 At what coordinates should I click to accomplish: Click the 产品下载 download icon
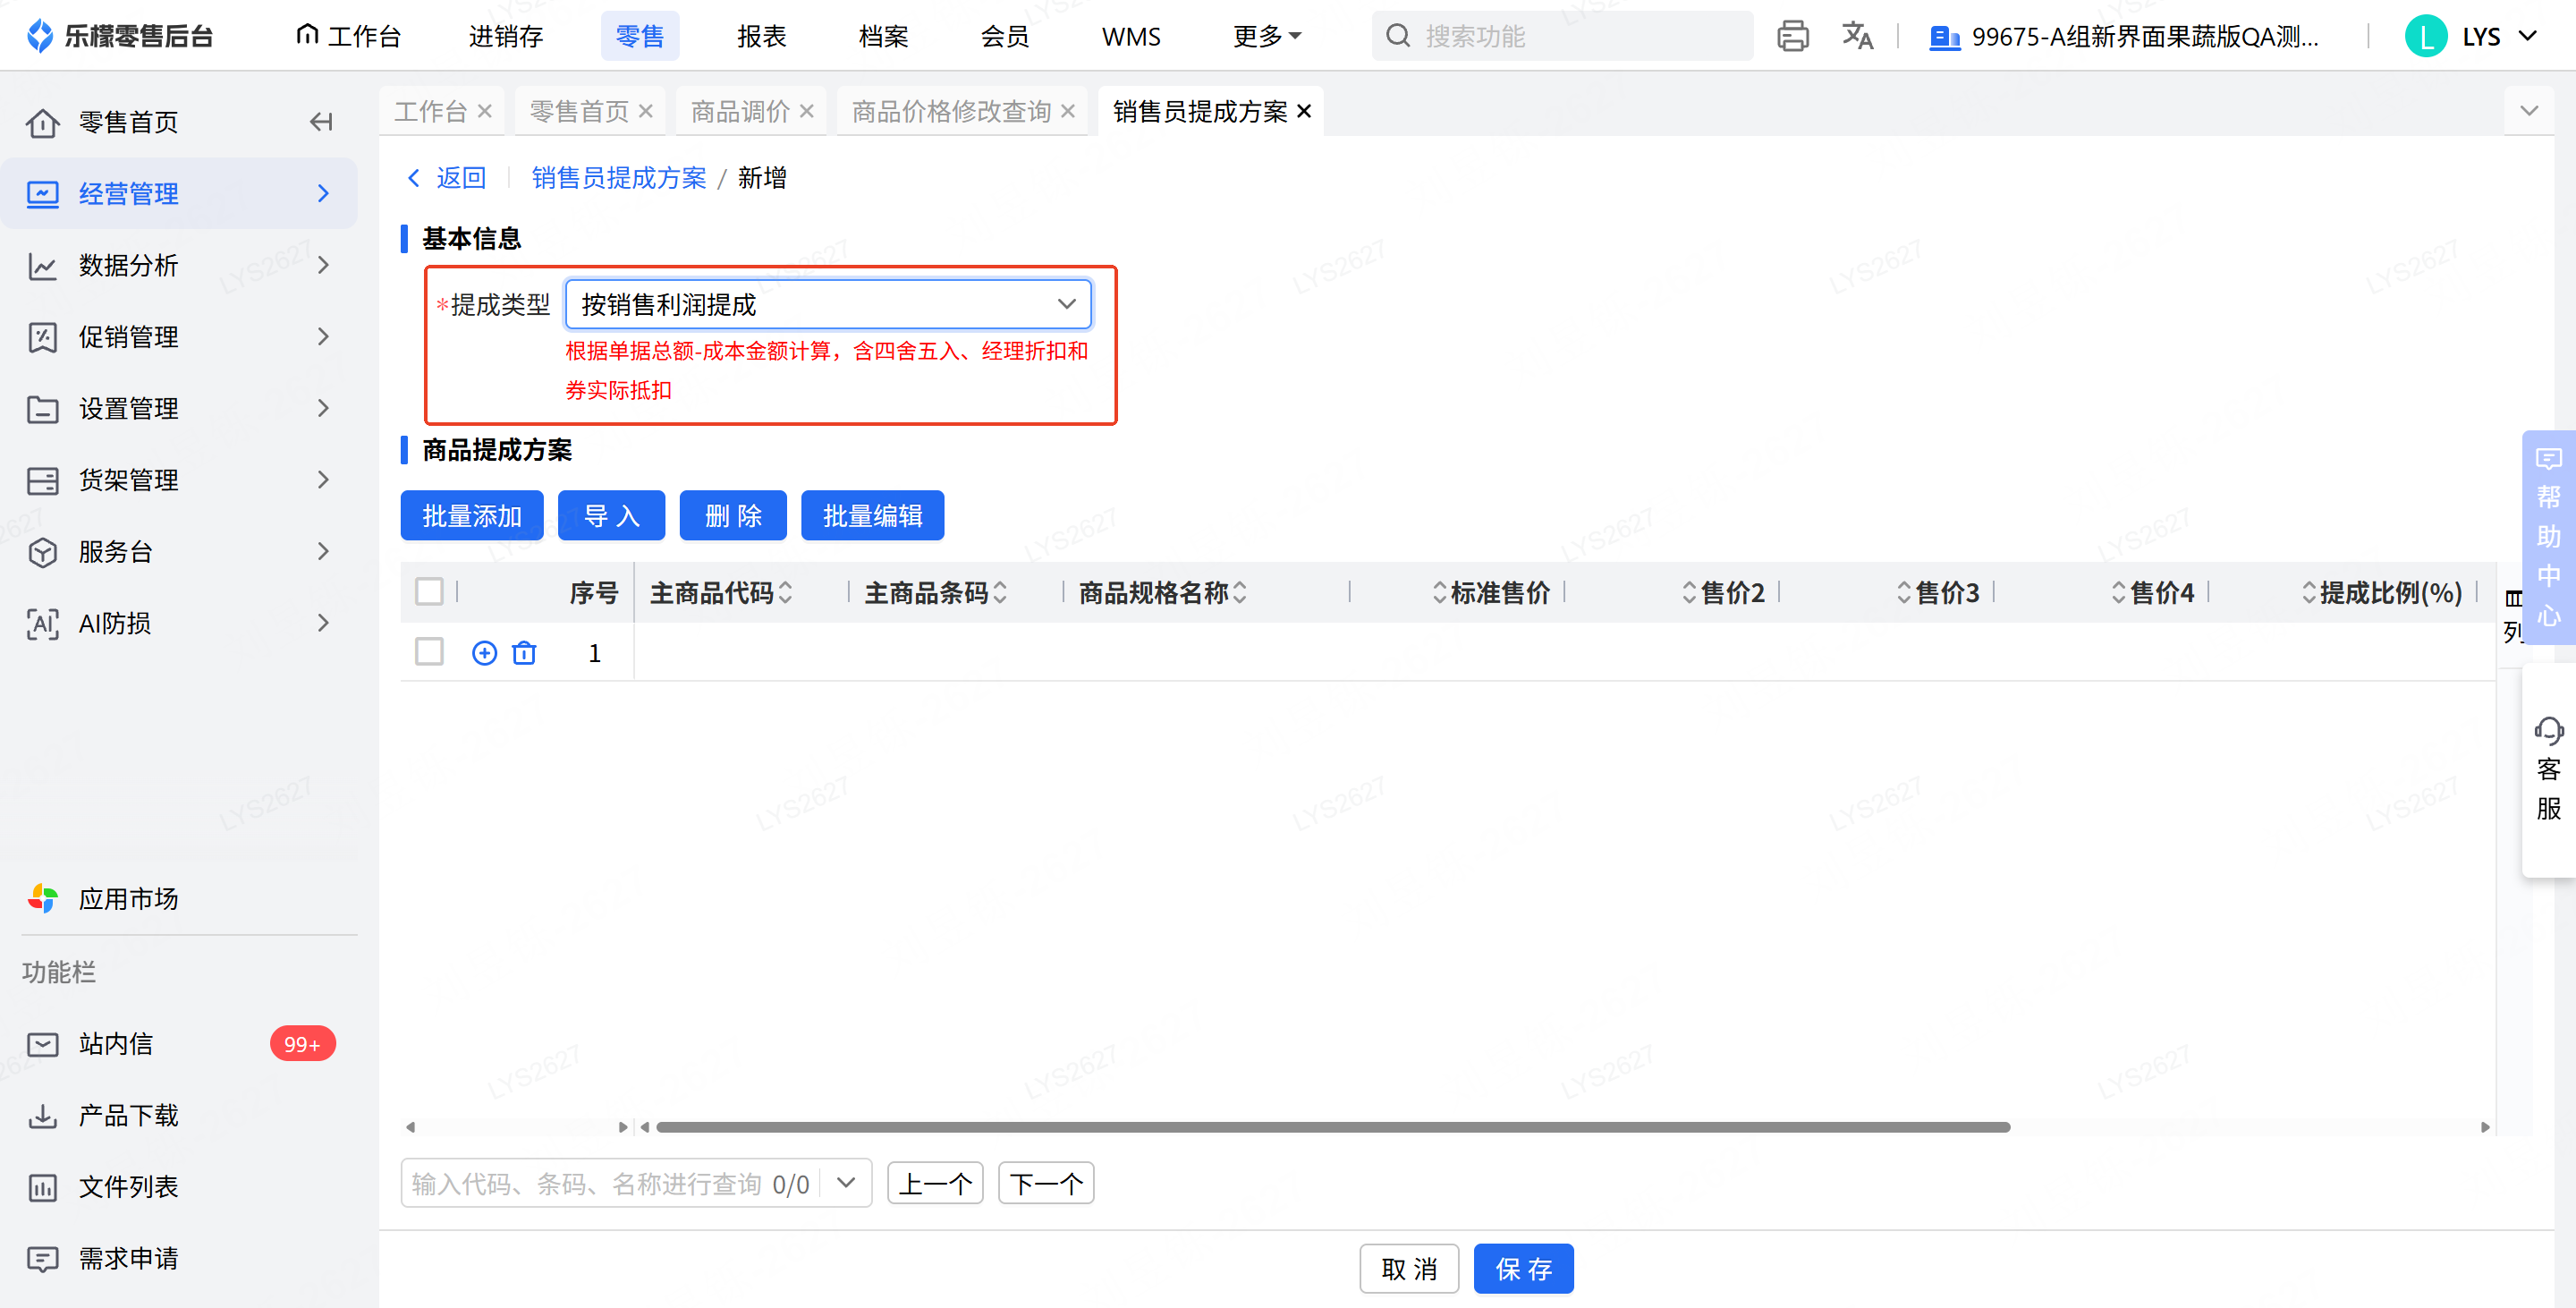[x=42, y=1116]
